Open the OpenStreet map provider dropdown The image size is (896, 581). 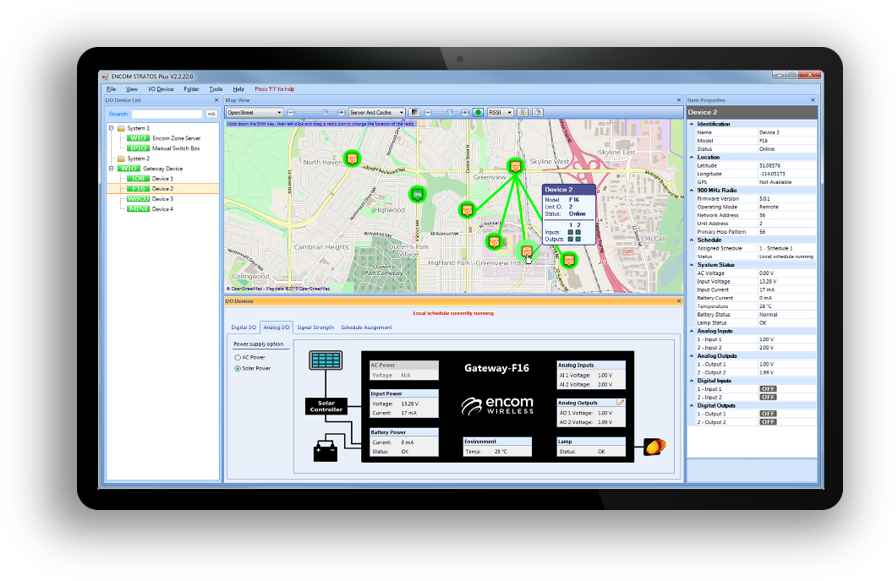[254, 113]
